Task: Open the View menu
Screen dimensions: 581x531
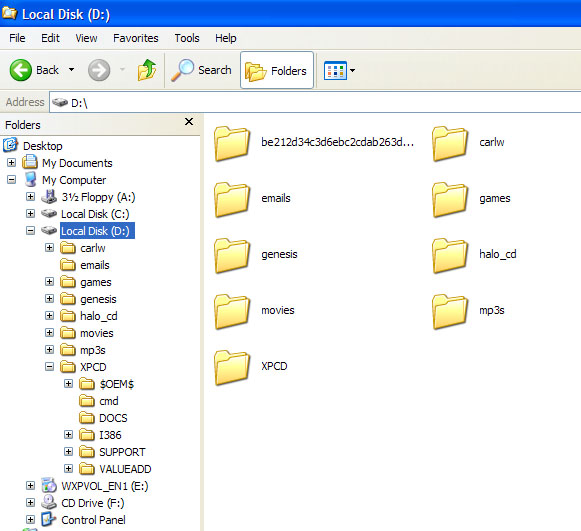Action: [86, 38]
